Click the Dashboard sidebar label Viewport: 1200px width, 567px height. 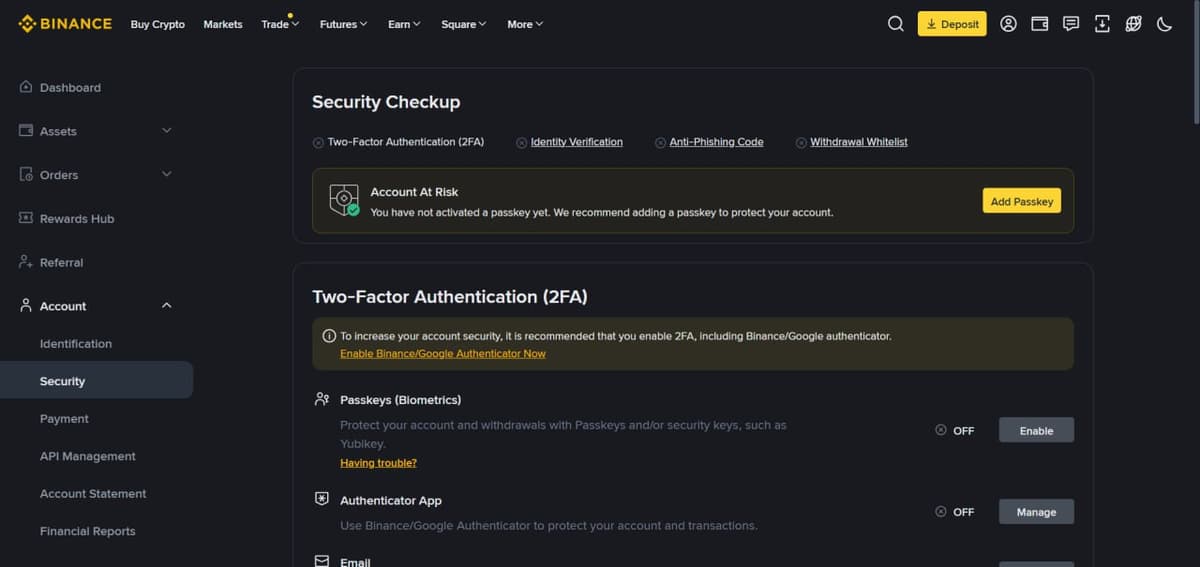point(70,87)
